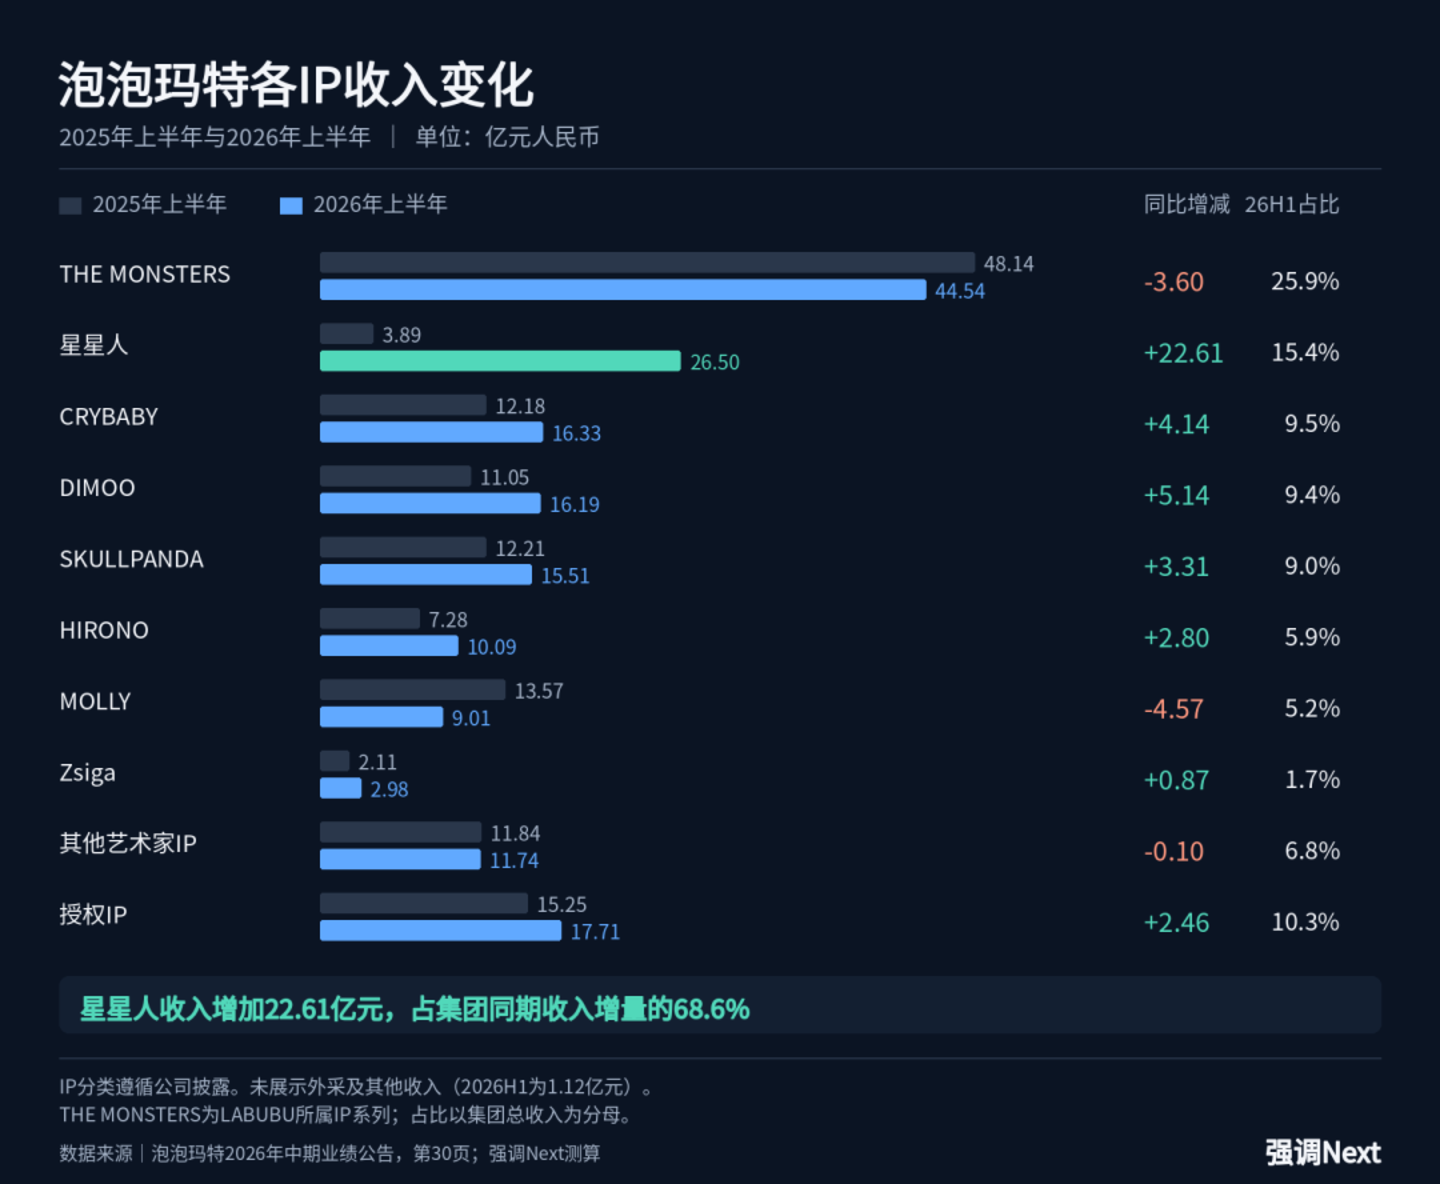Click the change value +5.14
This screenshot has width=1440, height=1184.
pyautogui.click(x=1177, y=496)
